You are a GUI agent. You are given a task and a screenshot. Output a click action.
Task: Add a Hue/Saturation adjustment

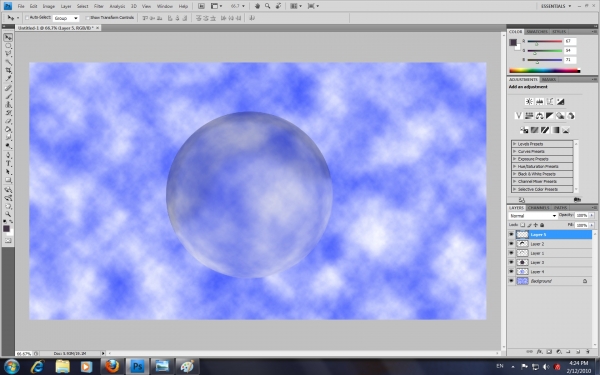[x=529, y=116]
